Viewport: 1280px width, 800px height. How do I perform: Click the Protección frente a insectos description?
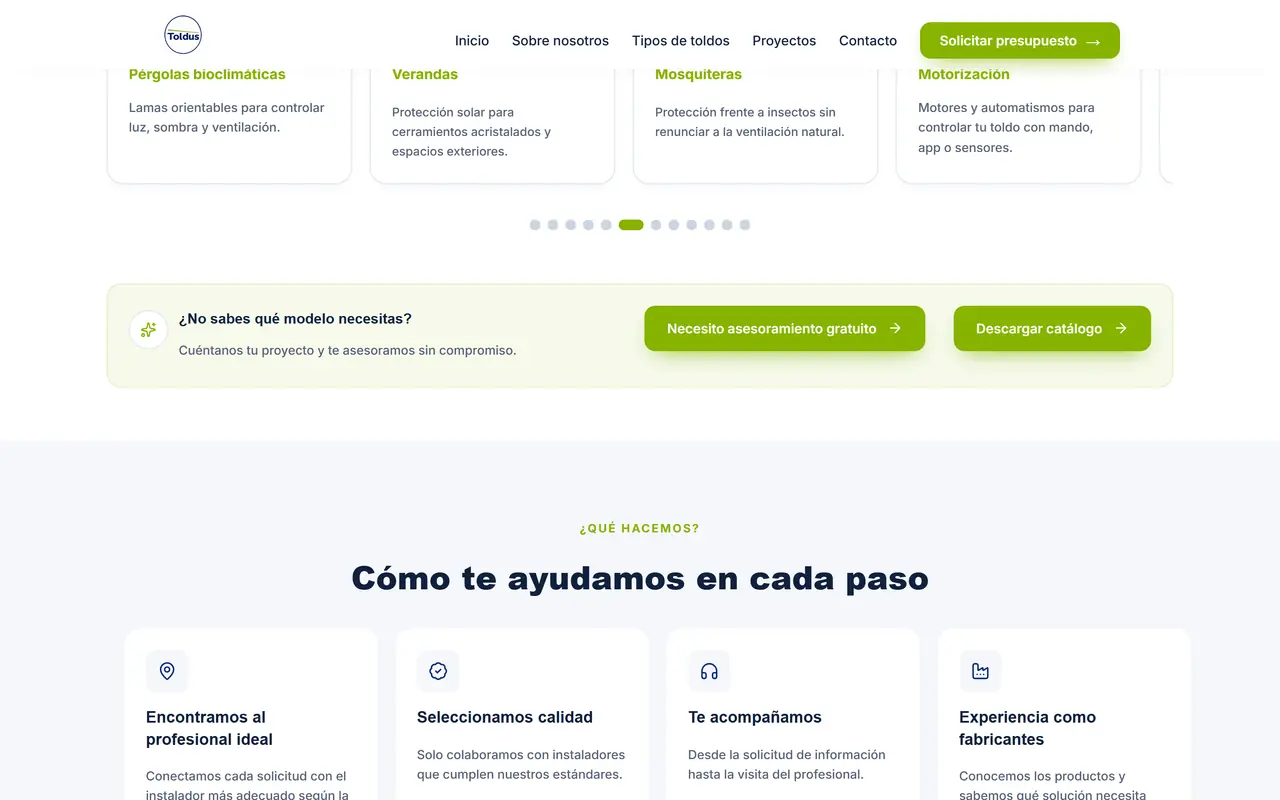(x=750, y=122)
